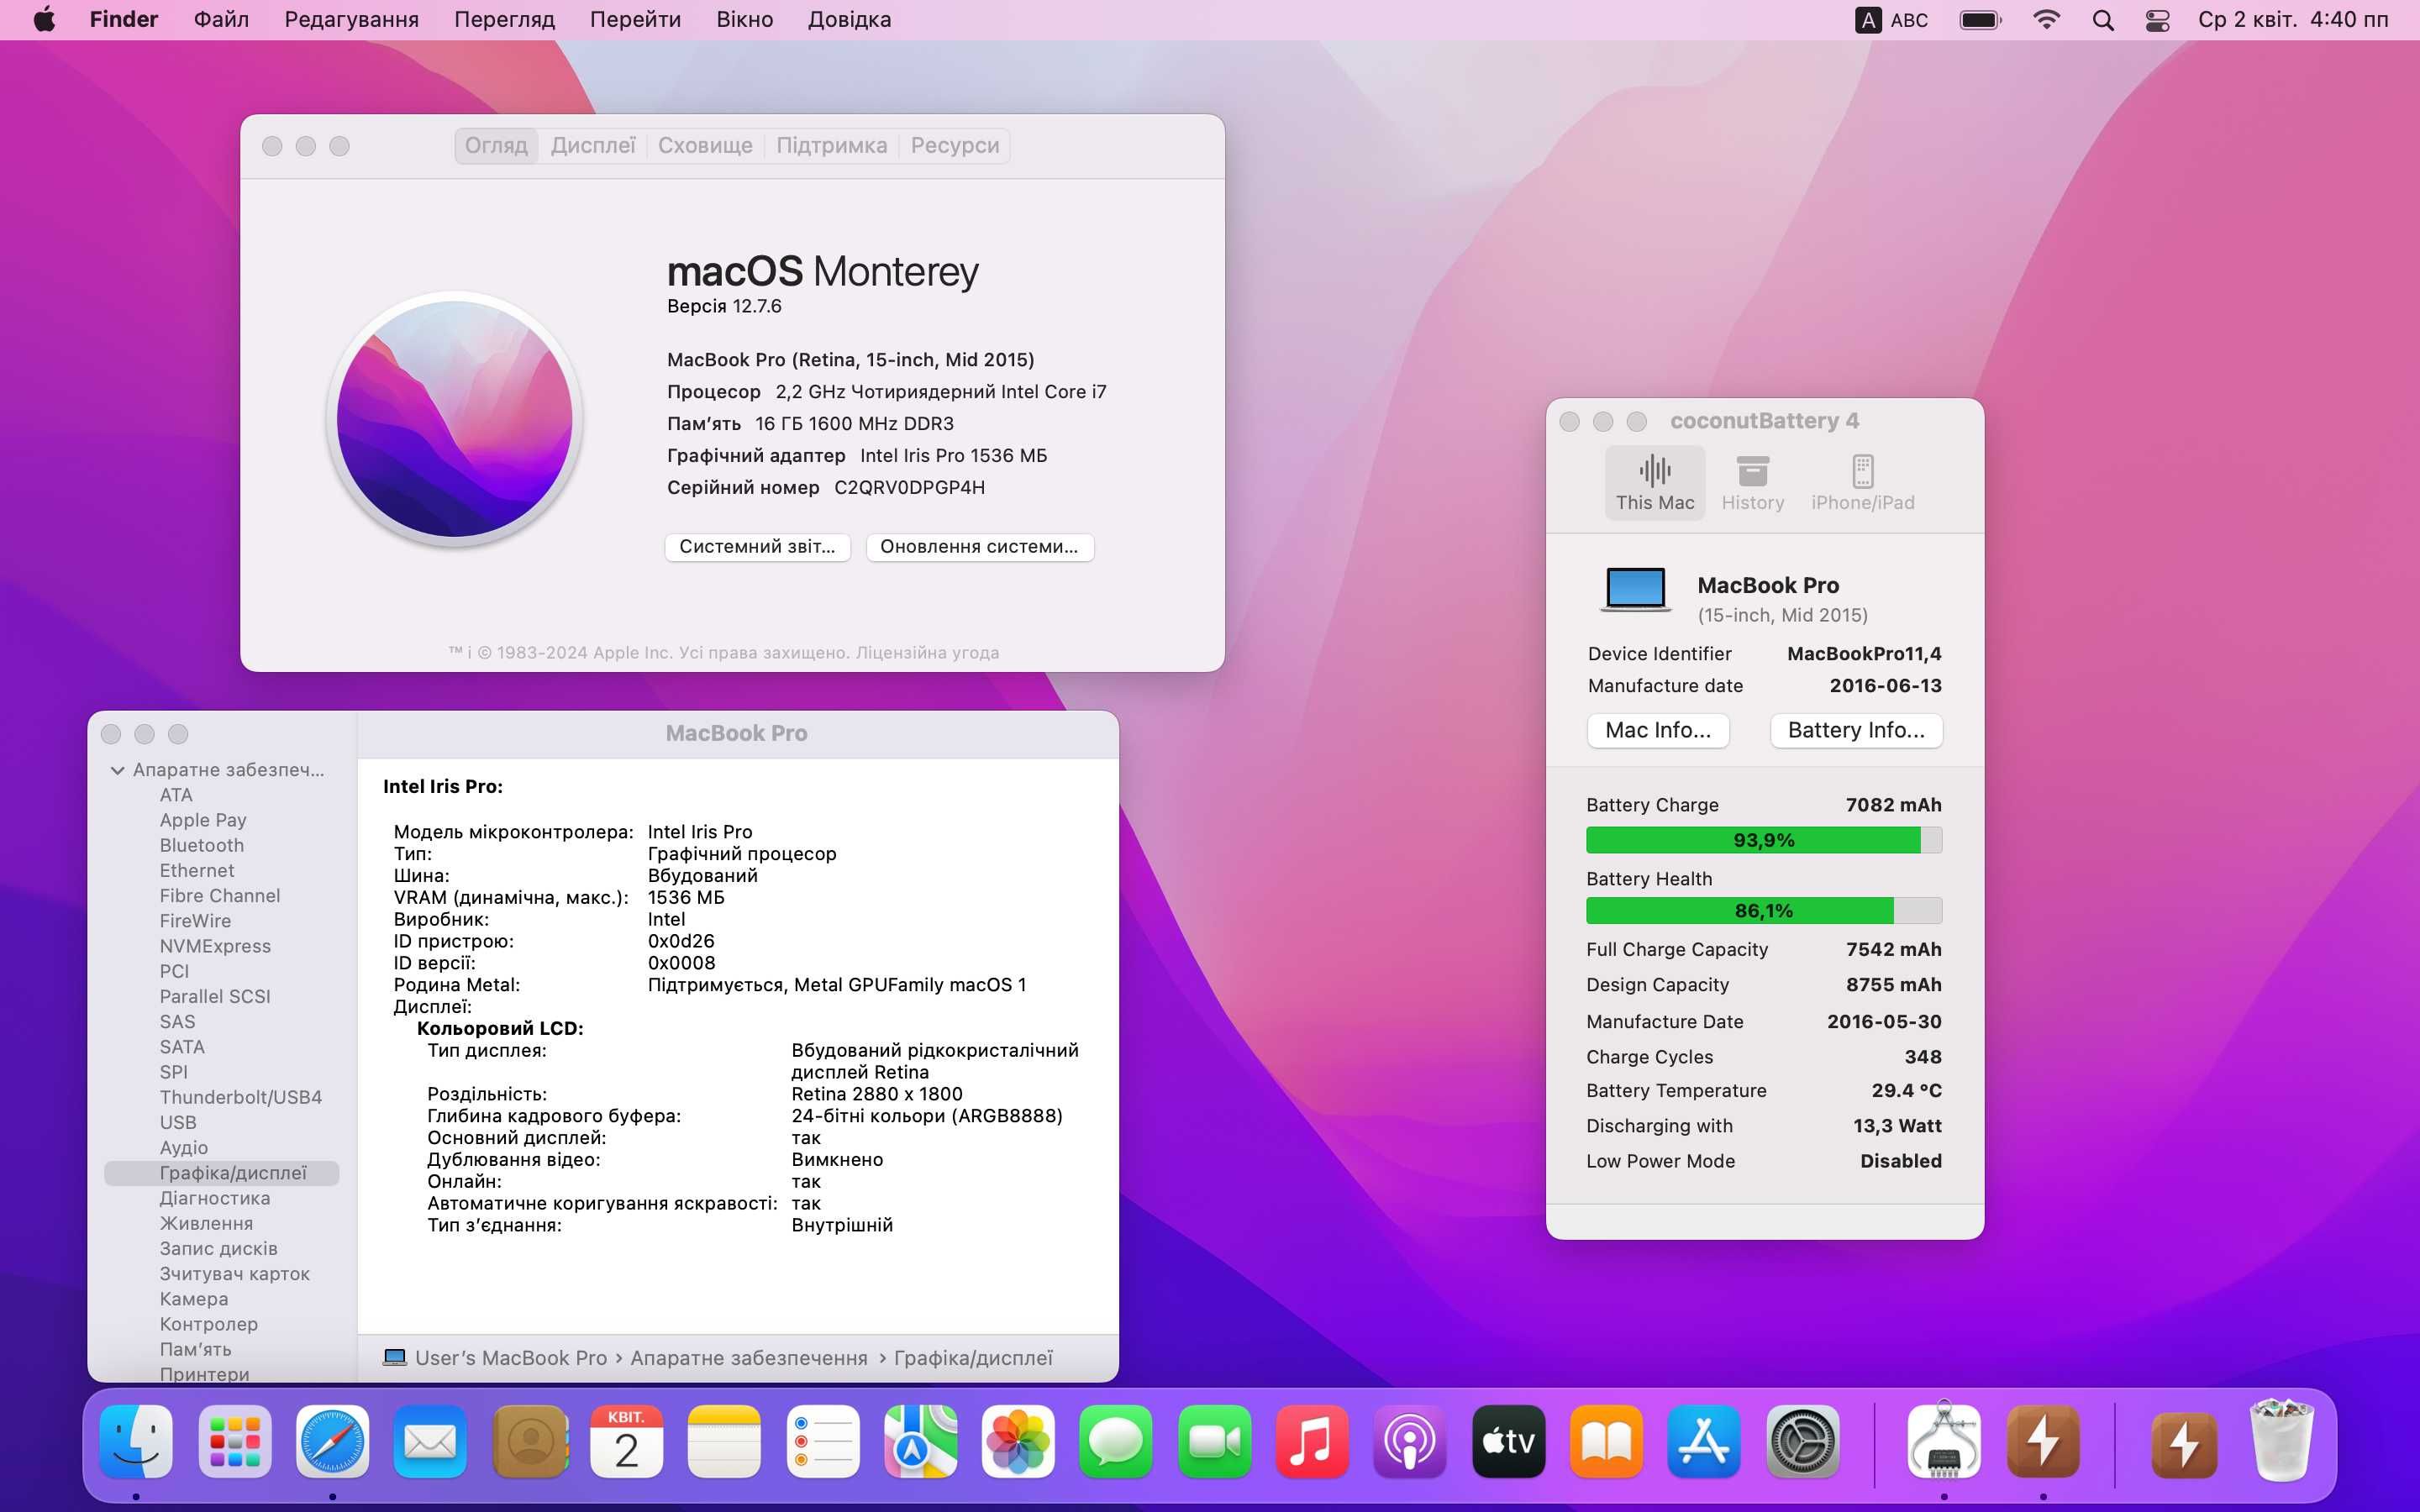Collapse the Апаратне забезпечення tree section
The image size is (2420, 1512).
[x=117, y=770]
